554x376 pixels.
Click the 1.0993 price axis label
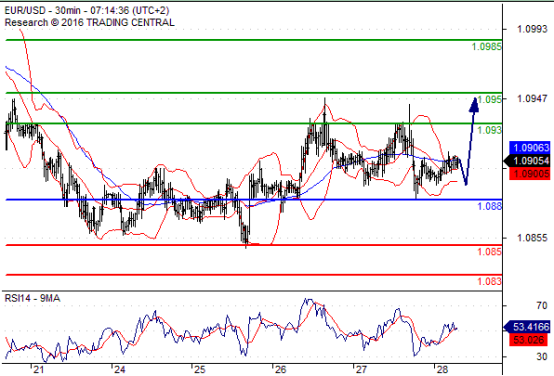532,29
